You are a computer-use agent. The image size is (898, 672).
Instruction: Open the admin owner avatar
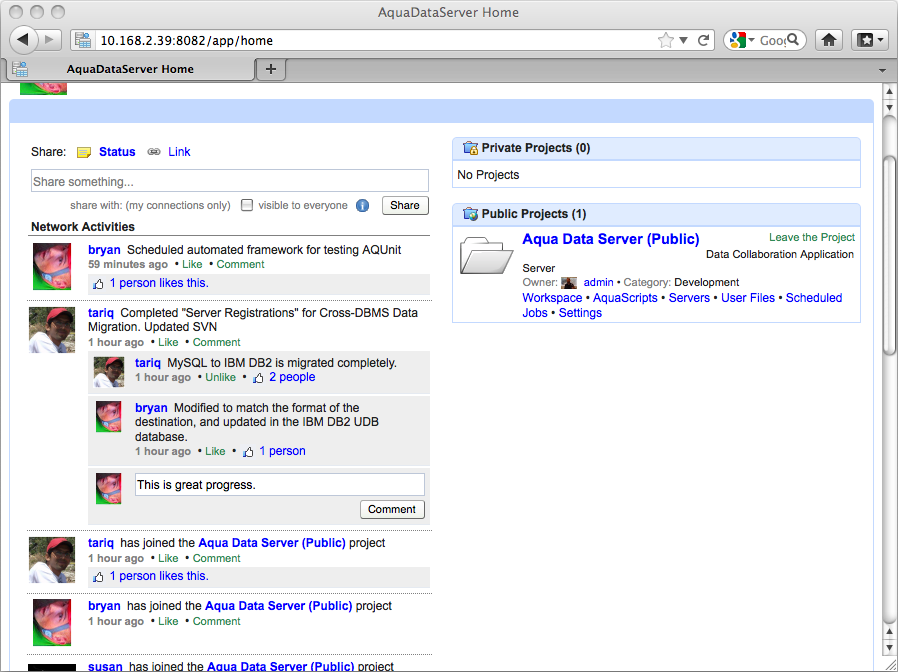click(569, 282)
